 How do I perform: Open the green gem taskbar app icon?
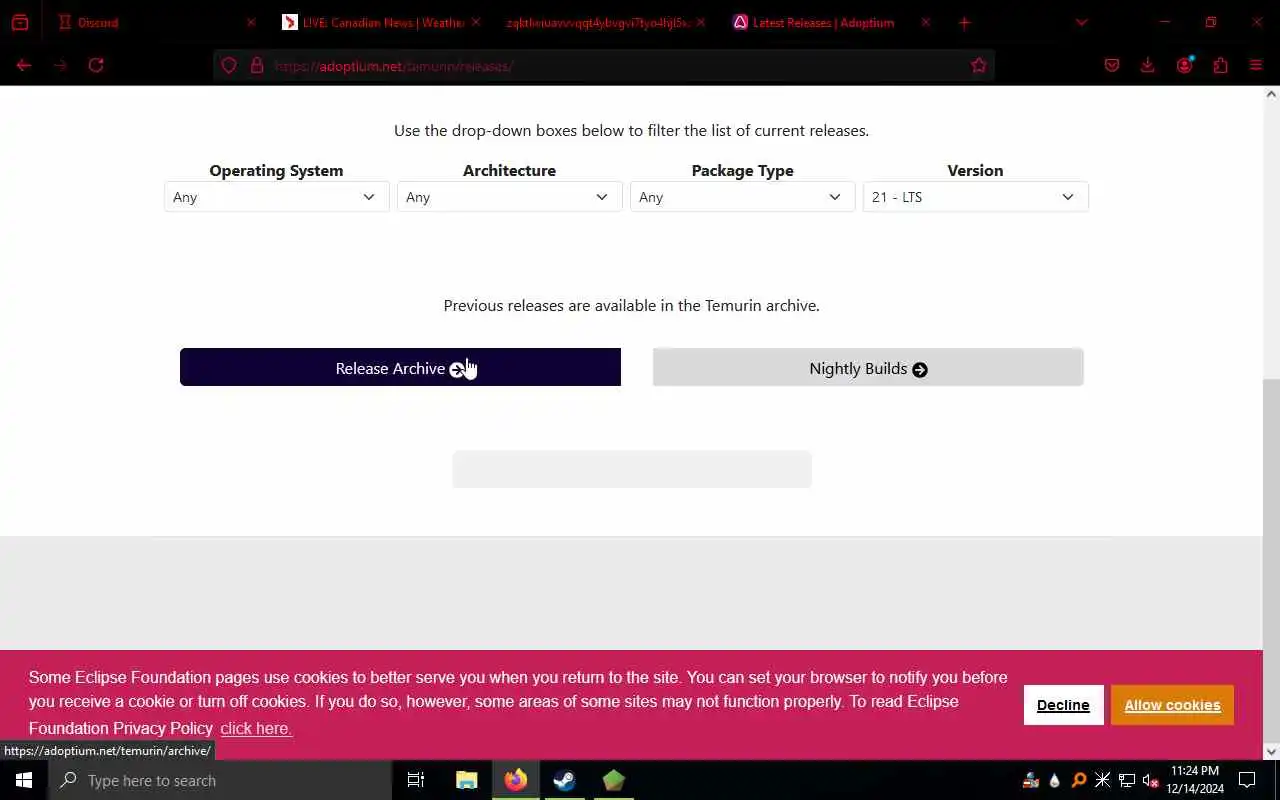614,780
